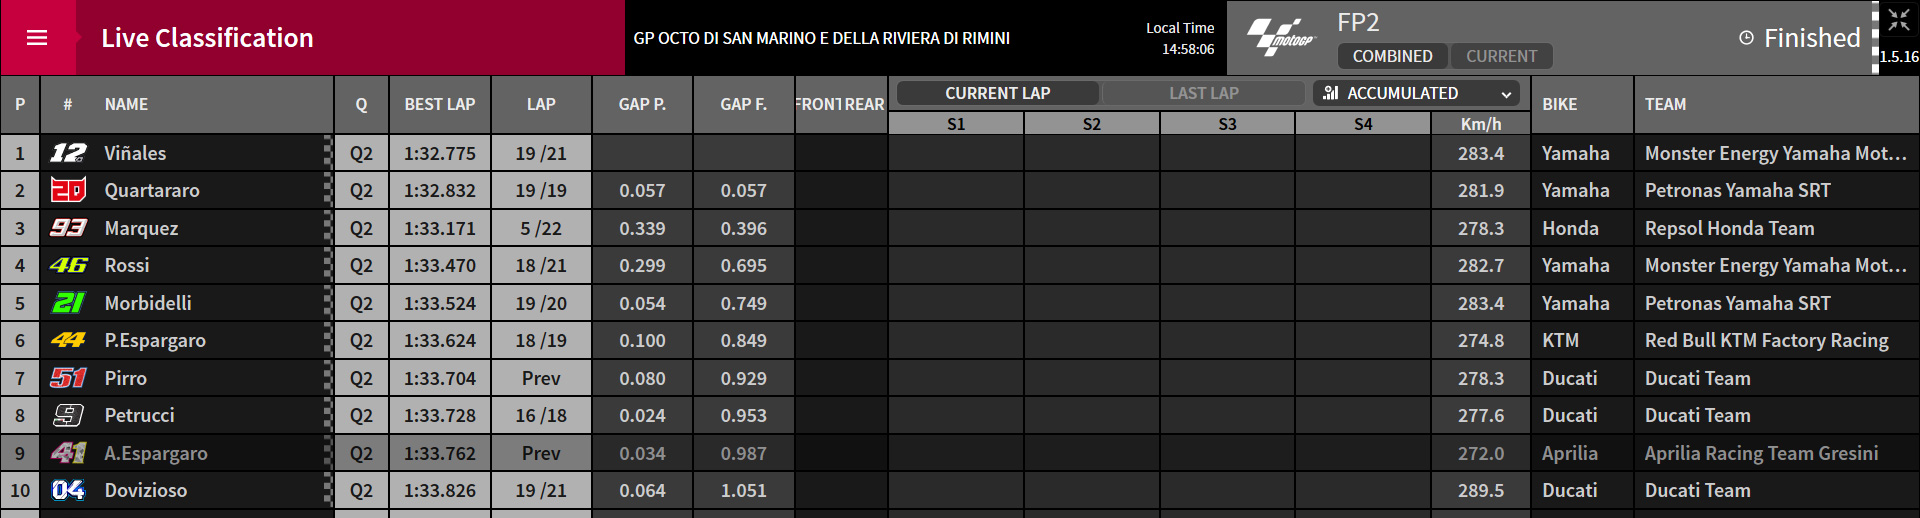
Task: Select rider name A.Espargaro
Action: [x=156, y=453]
